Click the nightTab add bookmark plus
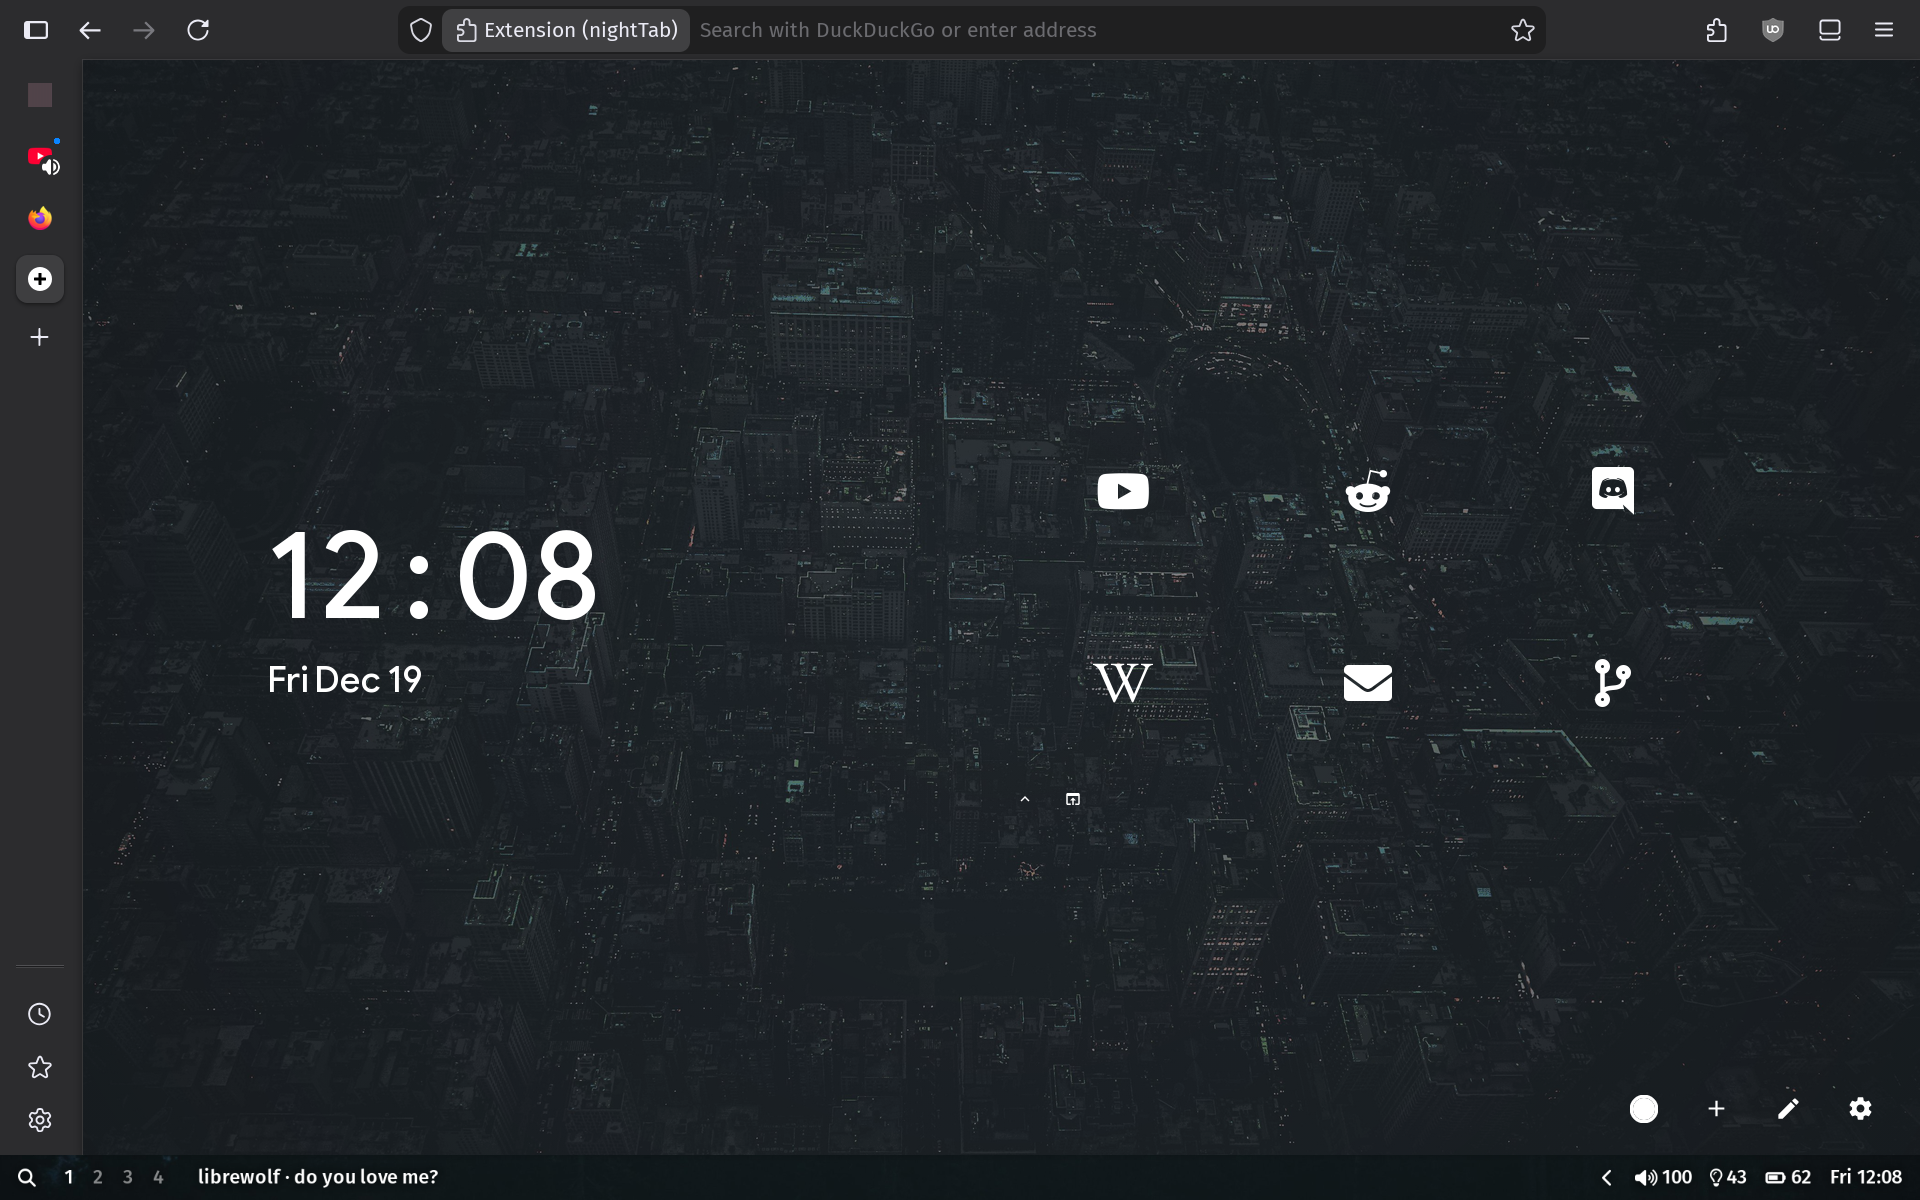This screenshot has height=1200, width=1920. [x=1716, y=1109]
